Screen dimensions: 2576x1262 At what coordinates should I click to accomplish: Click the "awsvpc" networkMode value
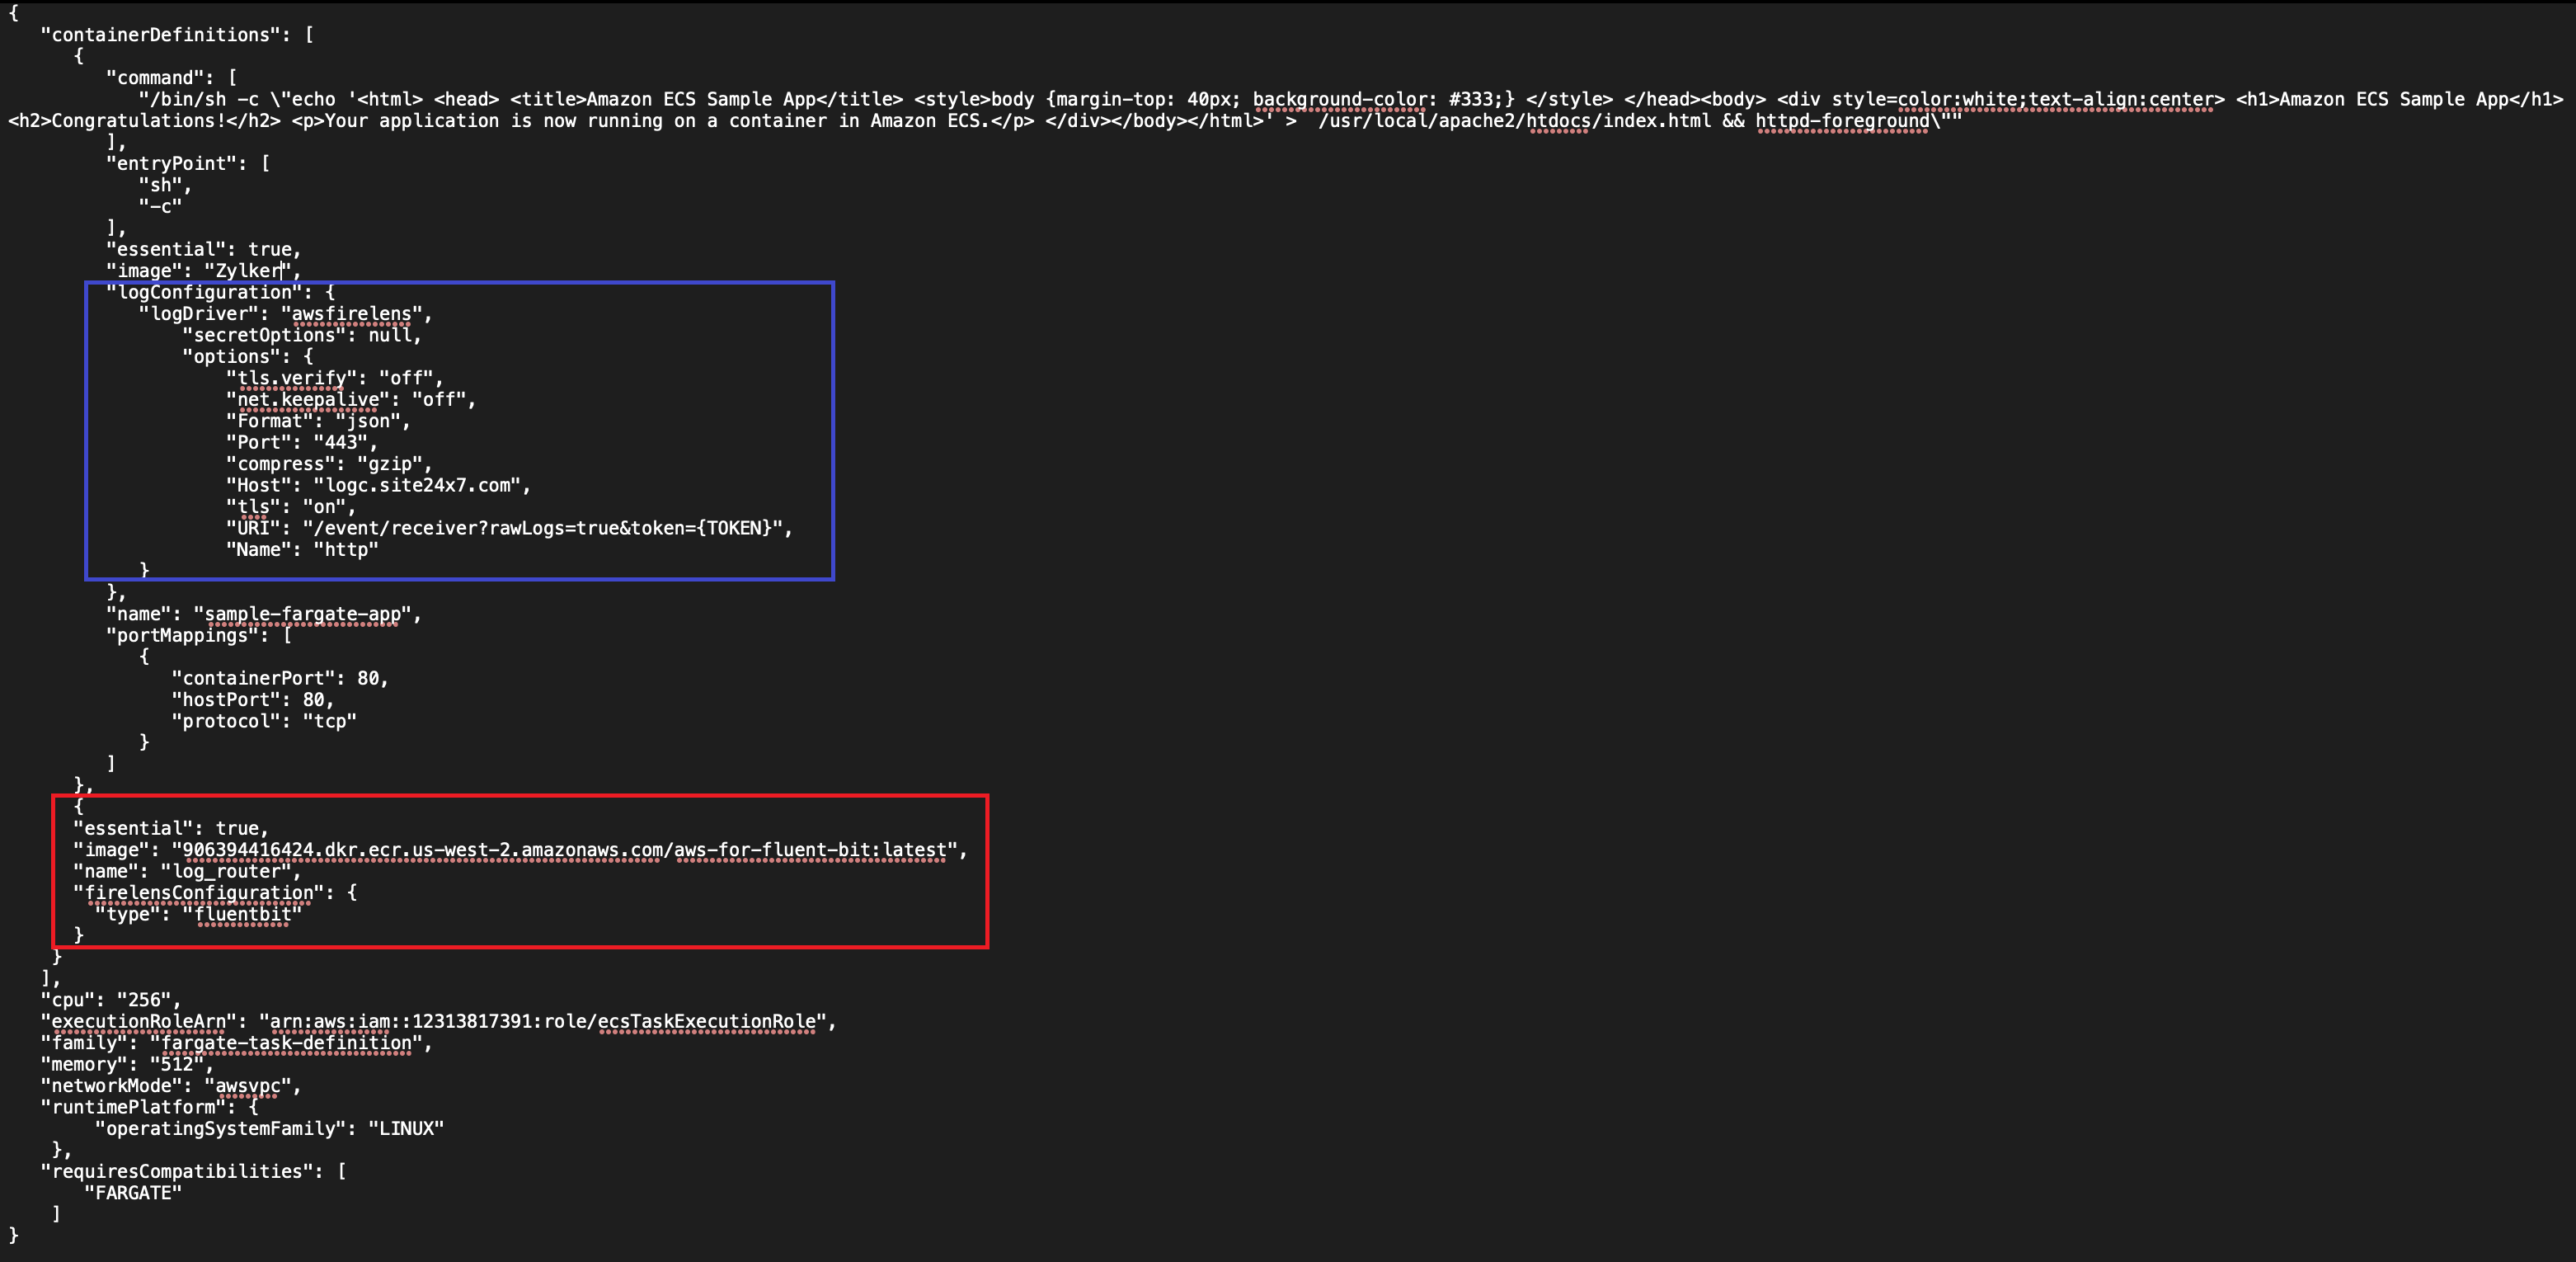pos(247,1086)
